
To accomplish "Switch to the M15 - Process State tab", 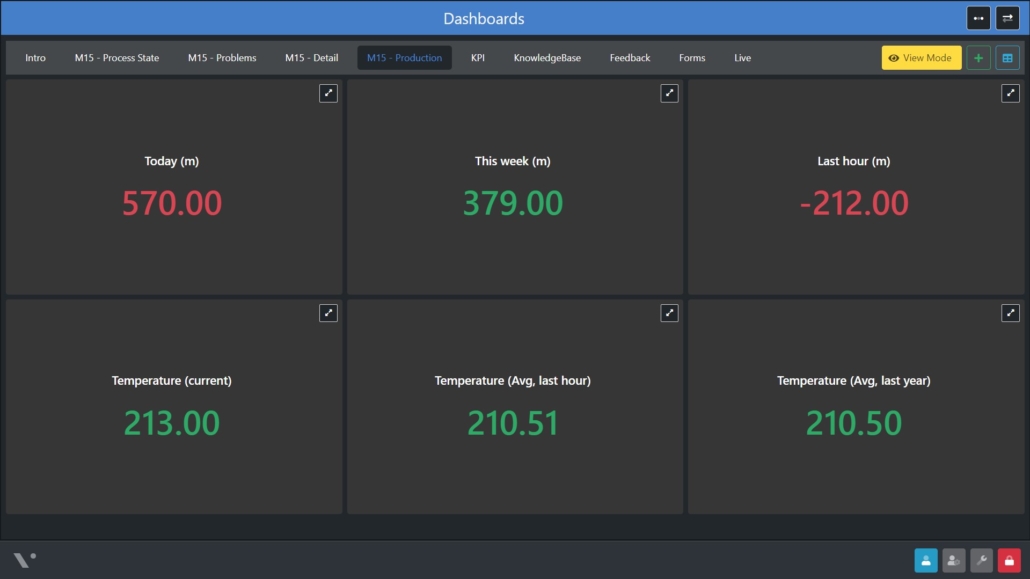I will tap(117, 58).
